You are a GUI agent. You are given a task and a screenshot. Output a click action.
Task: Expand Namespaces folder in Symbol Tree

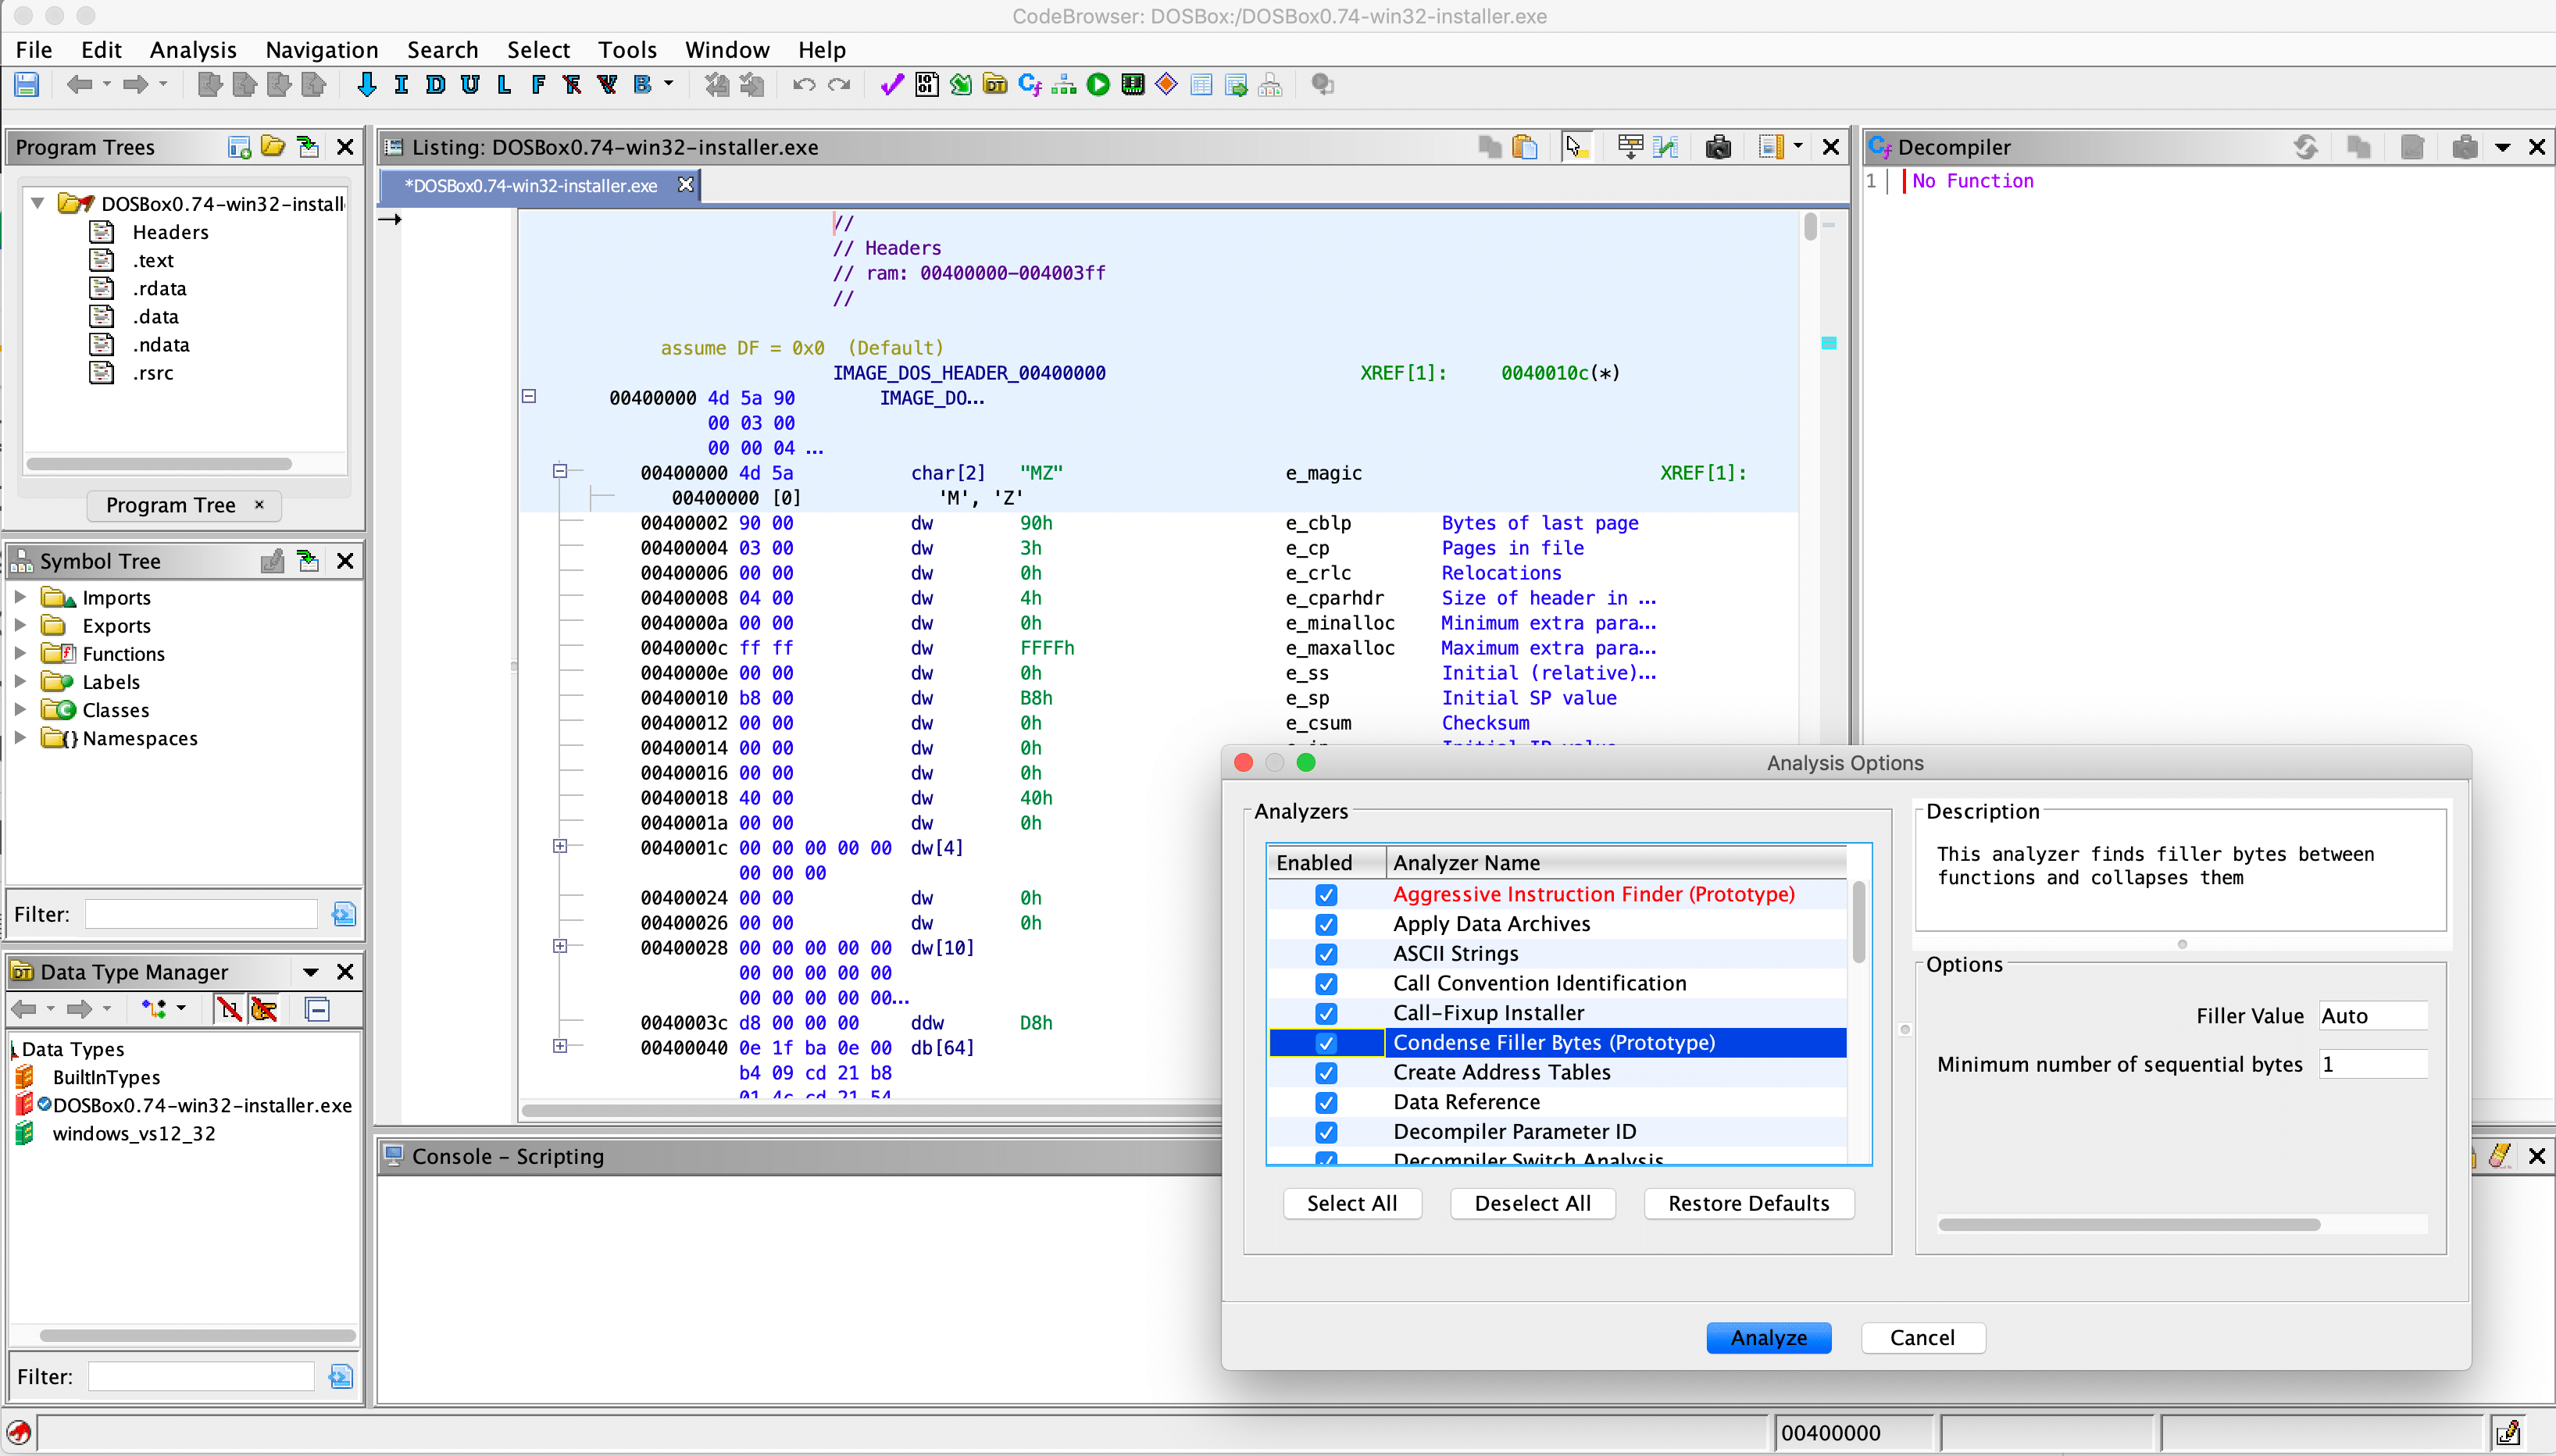tap(20, 737)
